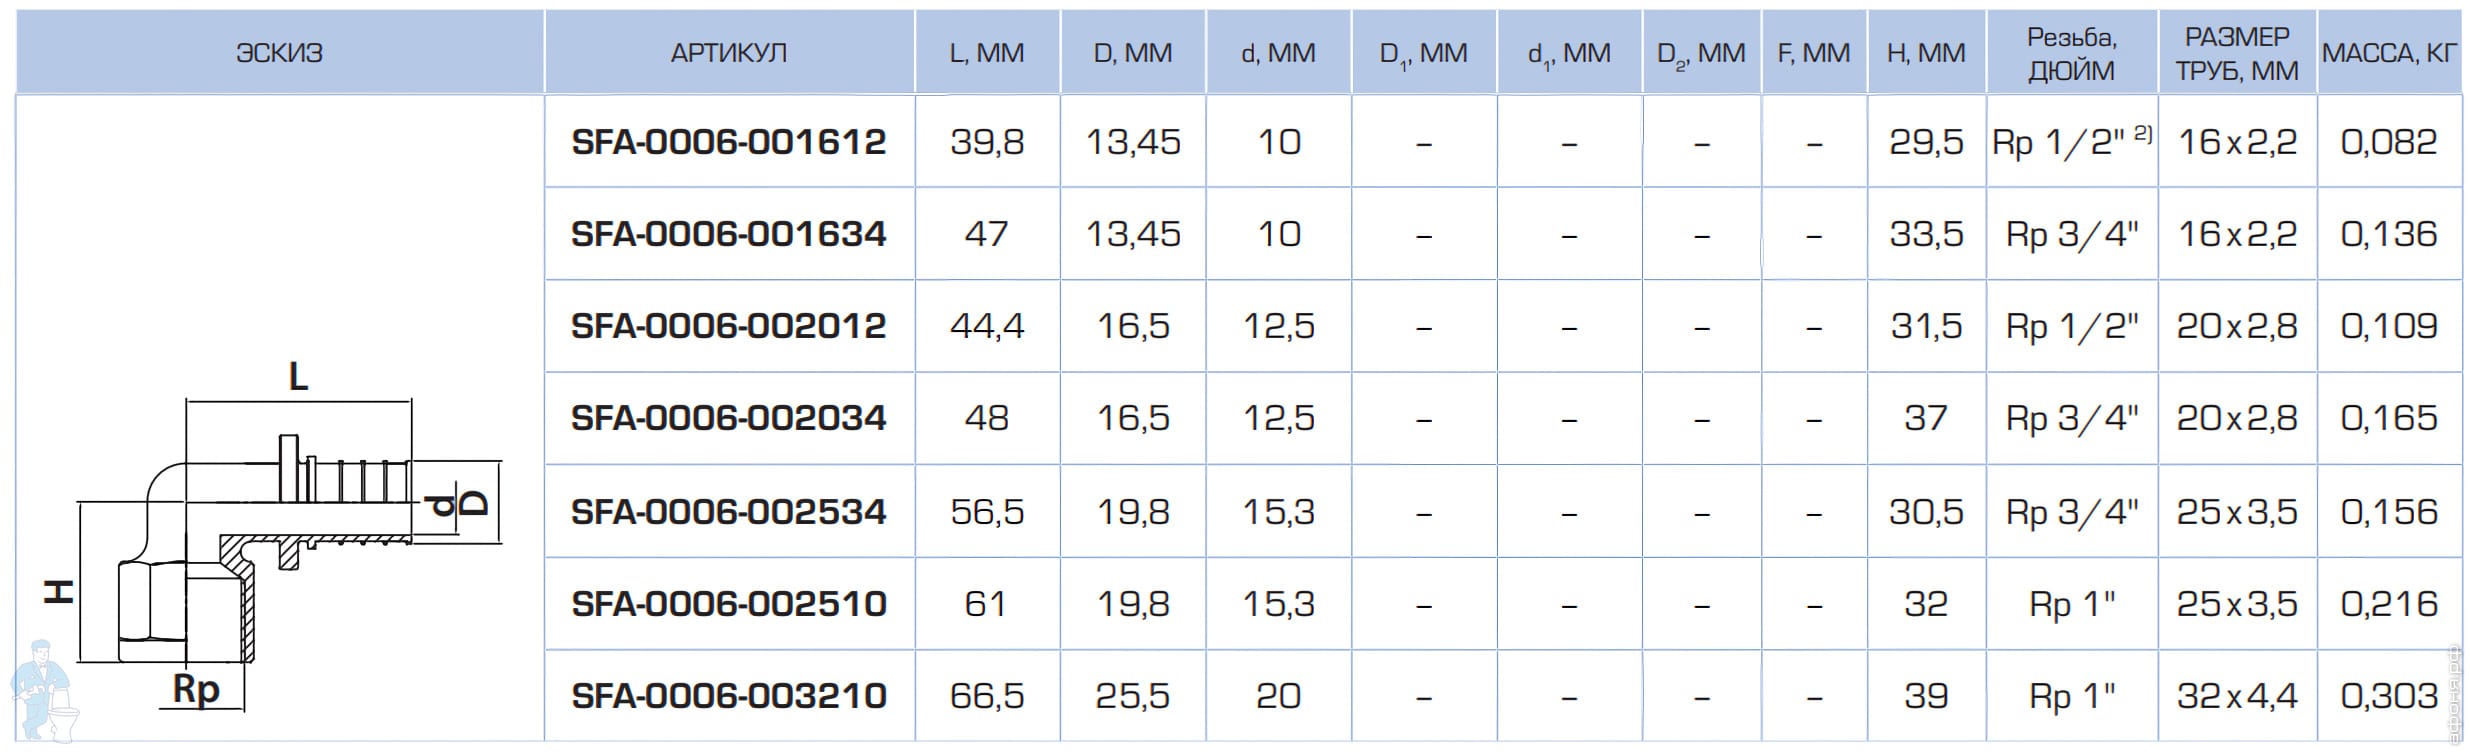The width and height of the screenshot is (2470, 754).
Task: Open article SFA-0006-003210
Action: [728, 696]
